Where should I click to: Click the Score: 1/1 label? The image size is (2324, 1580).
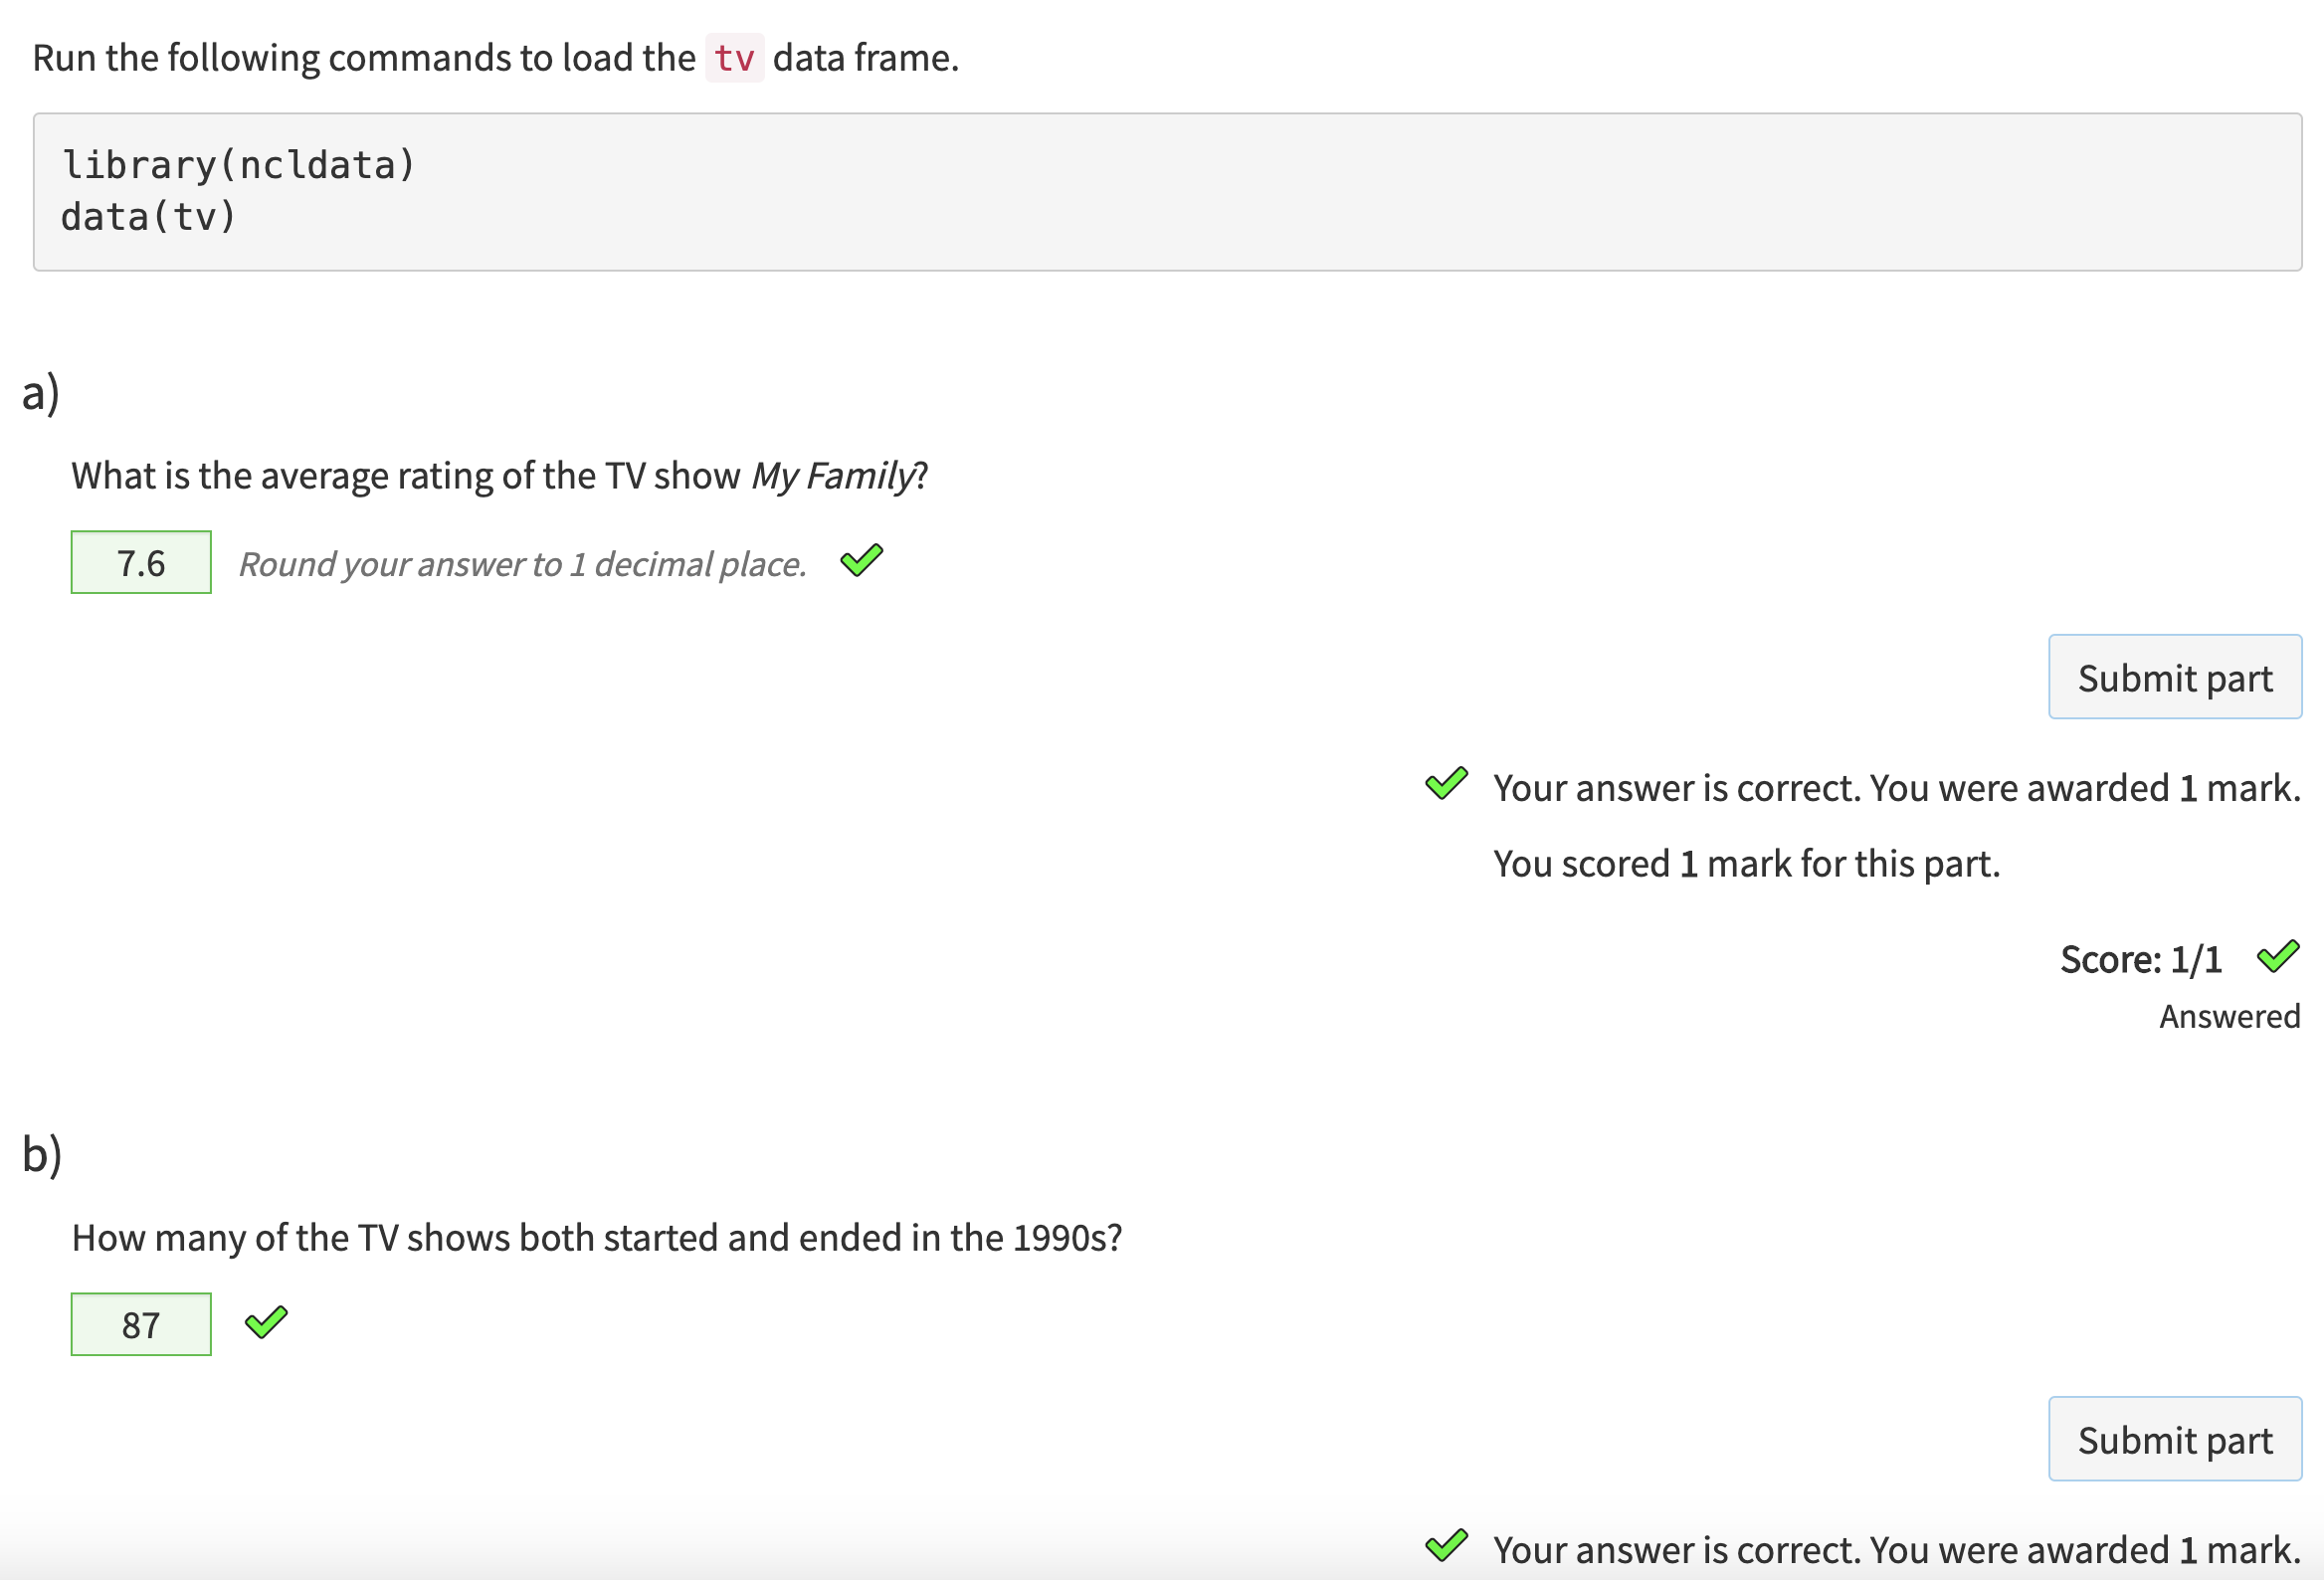2140,960
